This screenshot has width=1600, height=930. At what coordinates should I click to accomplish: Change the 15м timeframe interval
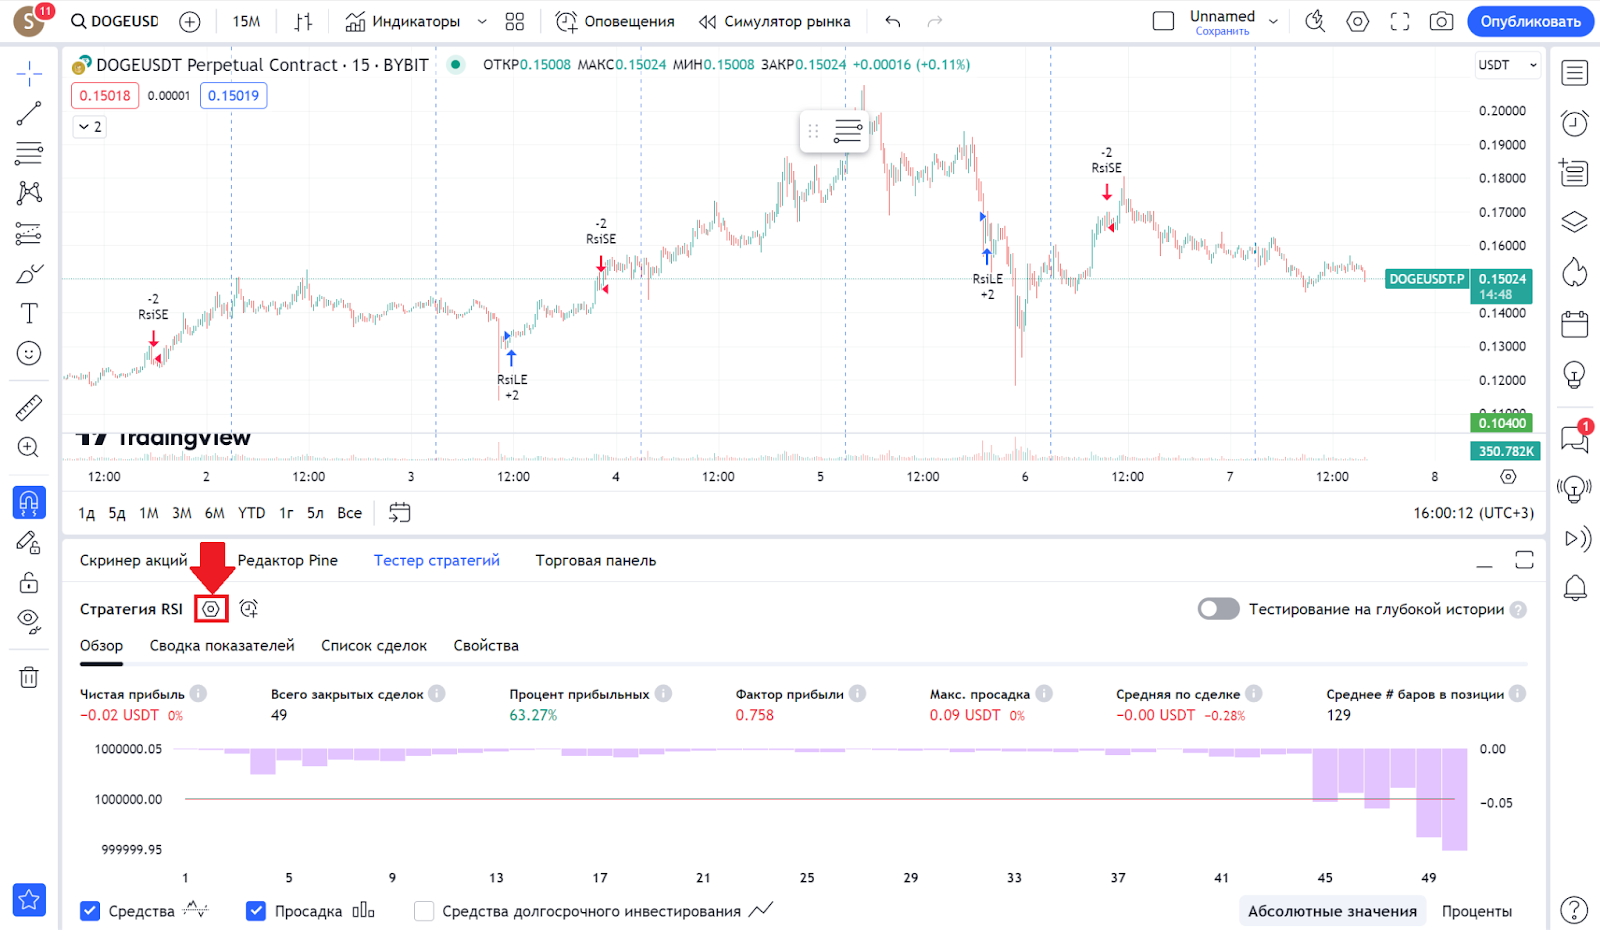pyautogui.click(x=246, y=21)
